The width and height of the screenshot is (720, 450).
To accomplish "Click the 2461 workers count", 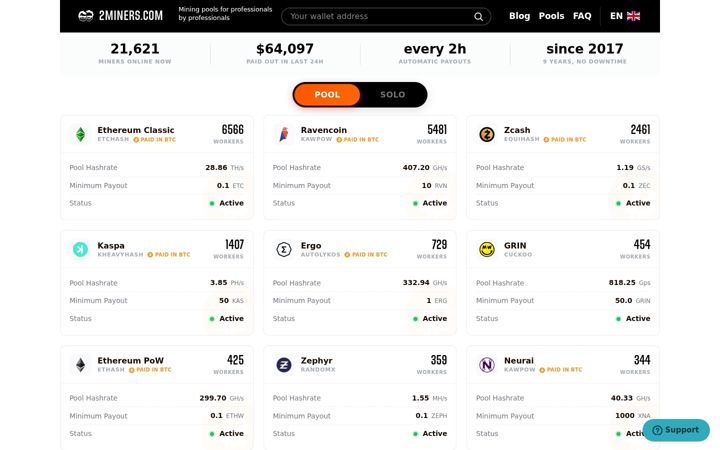I will [640, 130].
